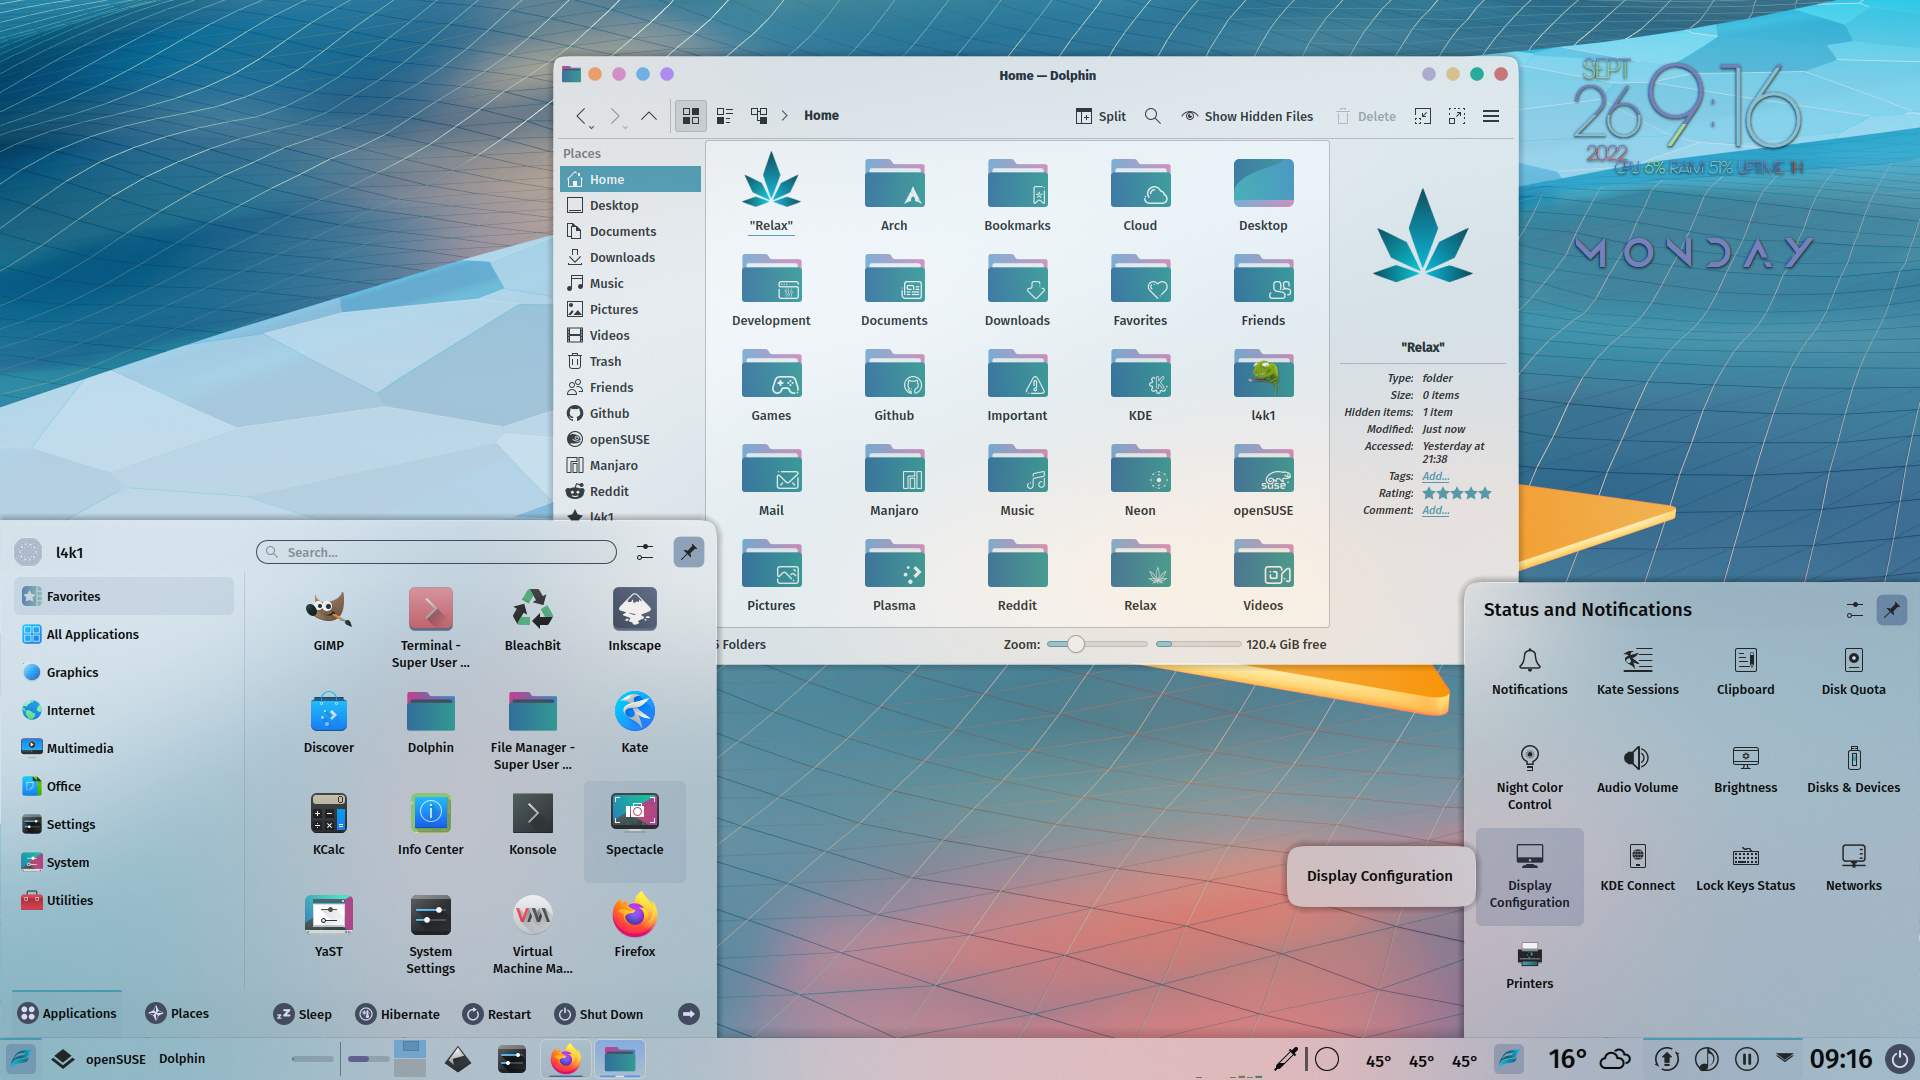Switch Dolphin to details tree view
Image resolution: width=1920 pixels, height=1080 pixels.
click(x=759, y=116)
